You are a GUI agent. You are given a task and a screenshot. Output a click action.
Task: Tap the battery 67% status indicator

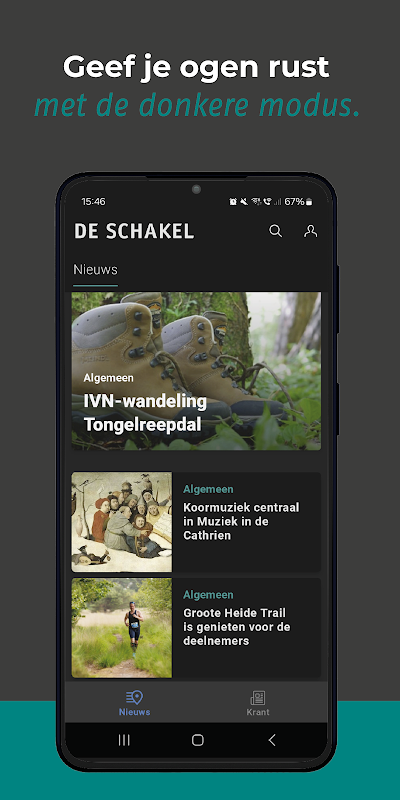click(x=298, y=202)
